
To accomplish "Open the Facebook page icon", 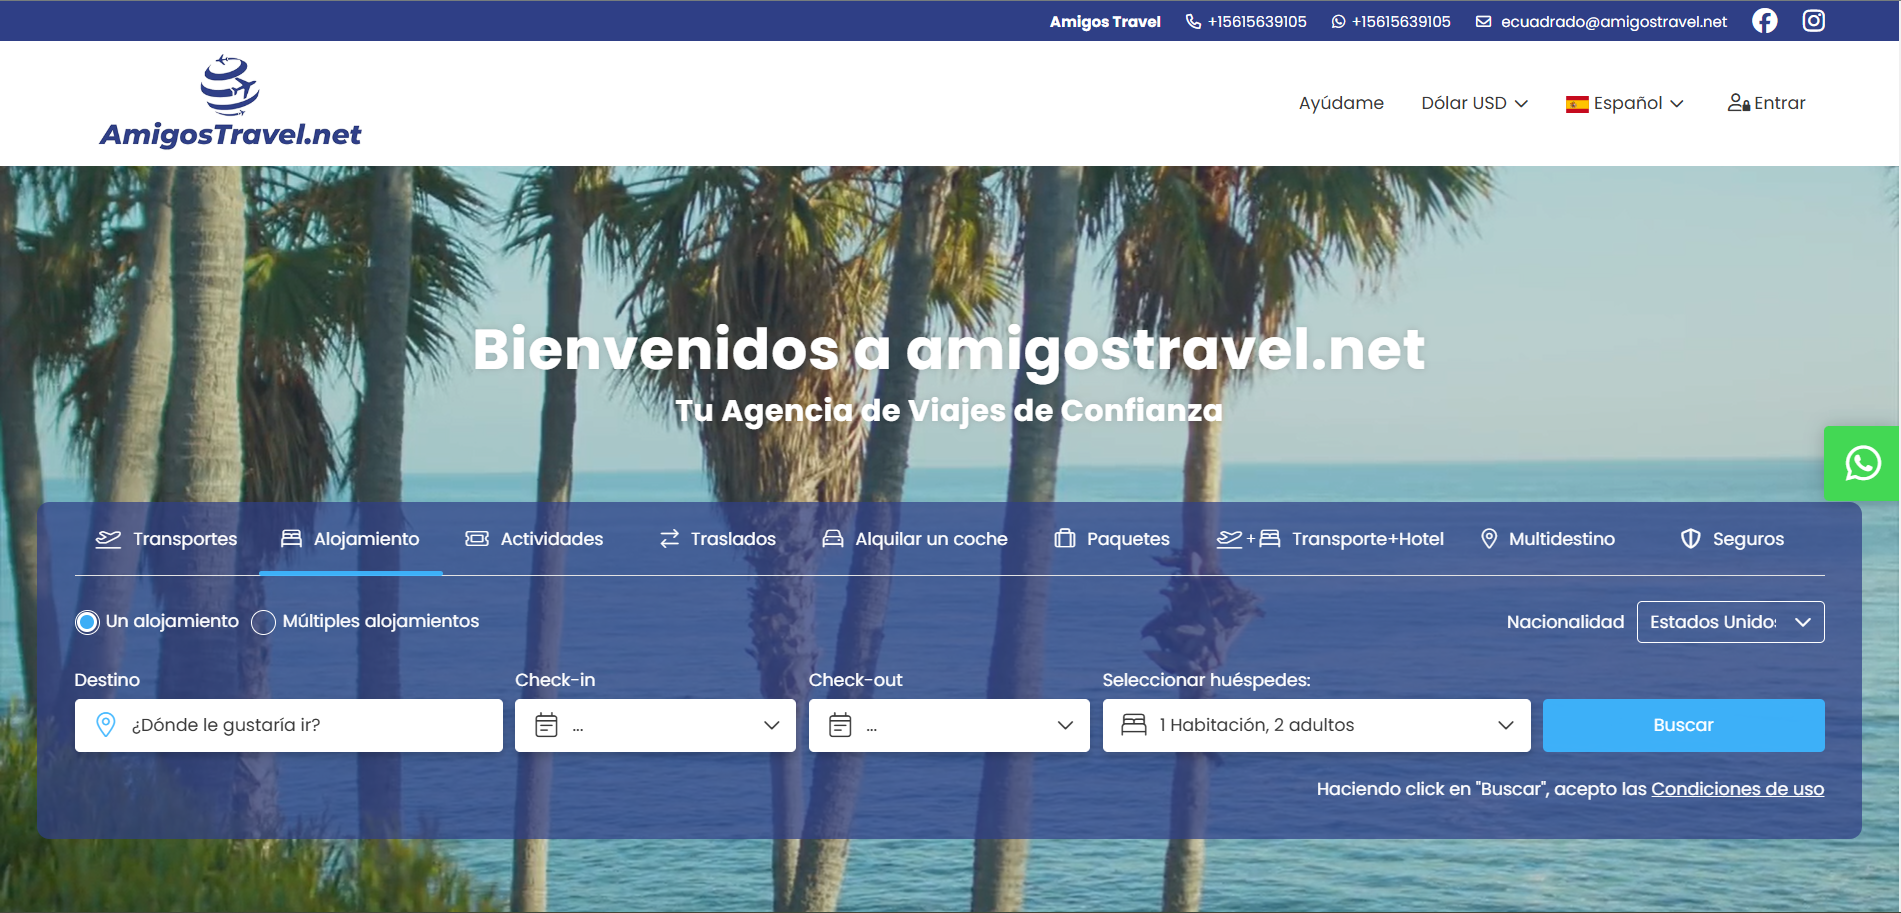I will tap(1765, 21).
